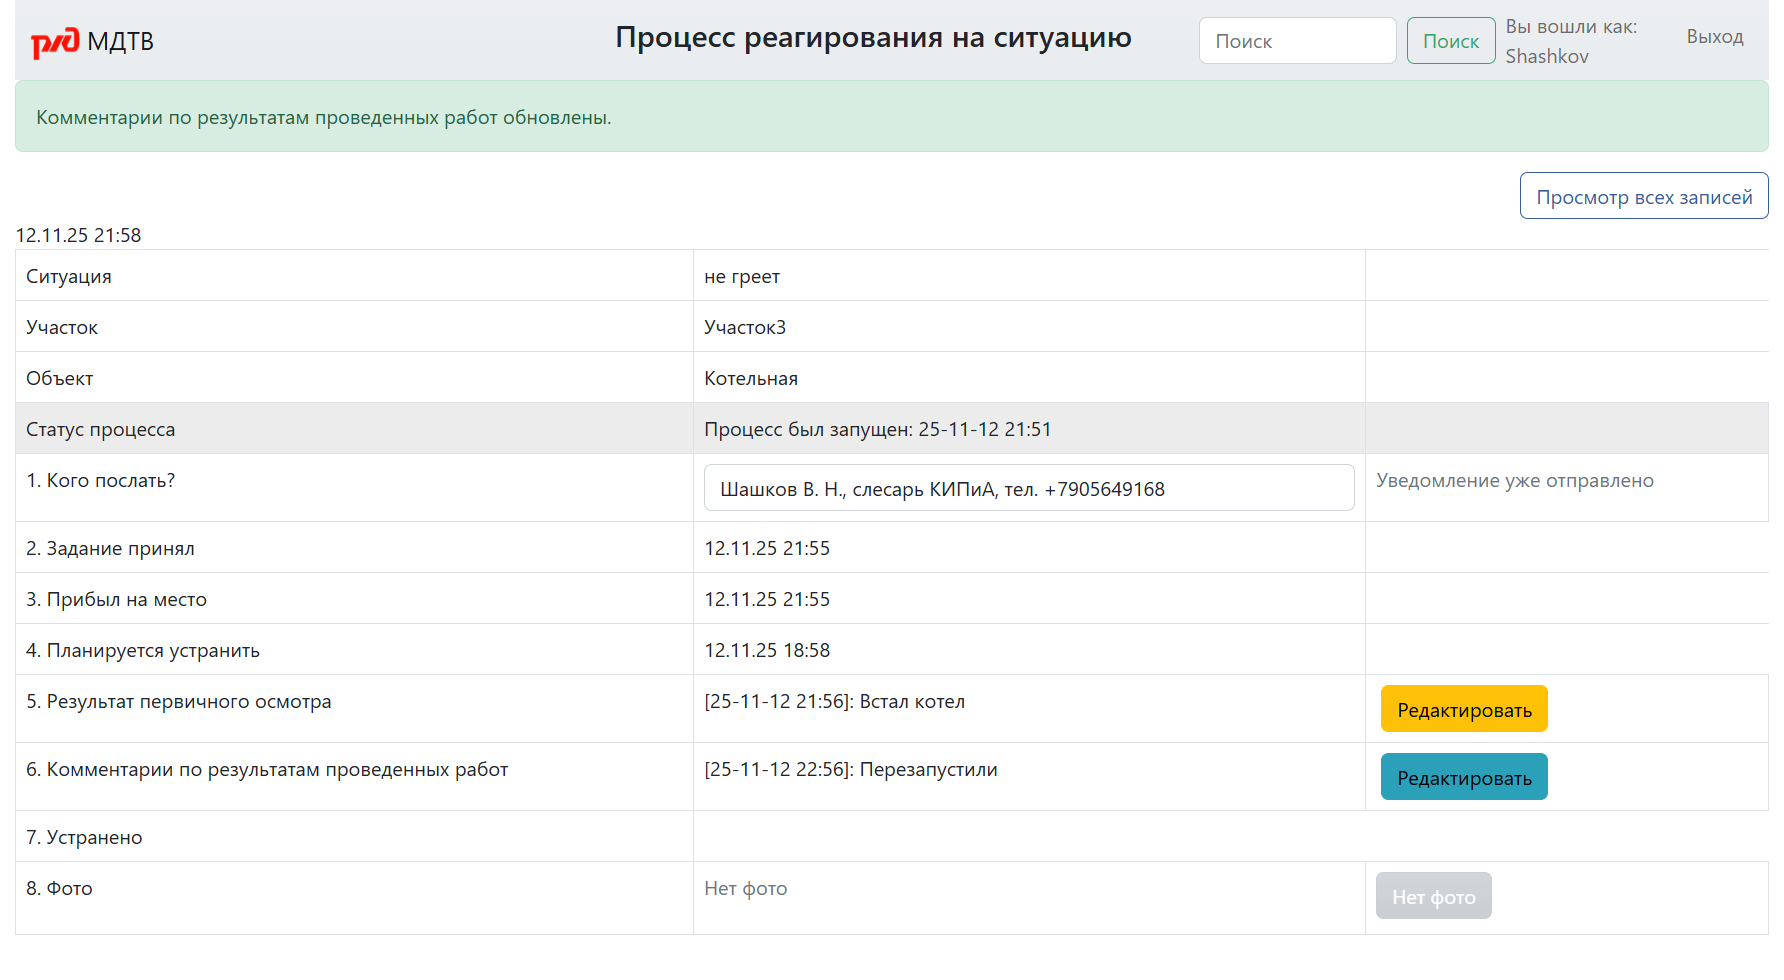Click the Котельная object cell
The height and width of the screenshot is (980, 1784).
(752, 377)
